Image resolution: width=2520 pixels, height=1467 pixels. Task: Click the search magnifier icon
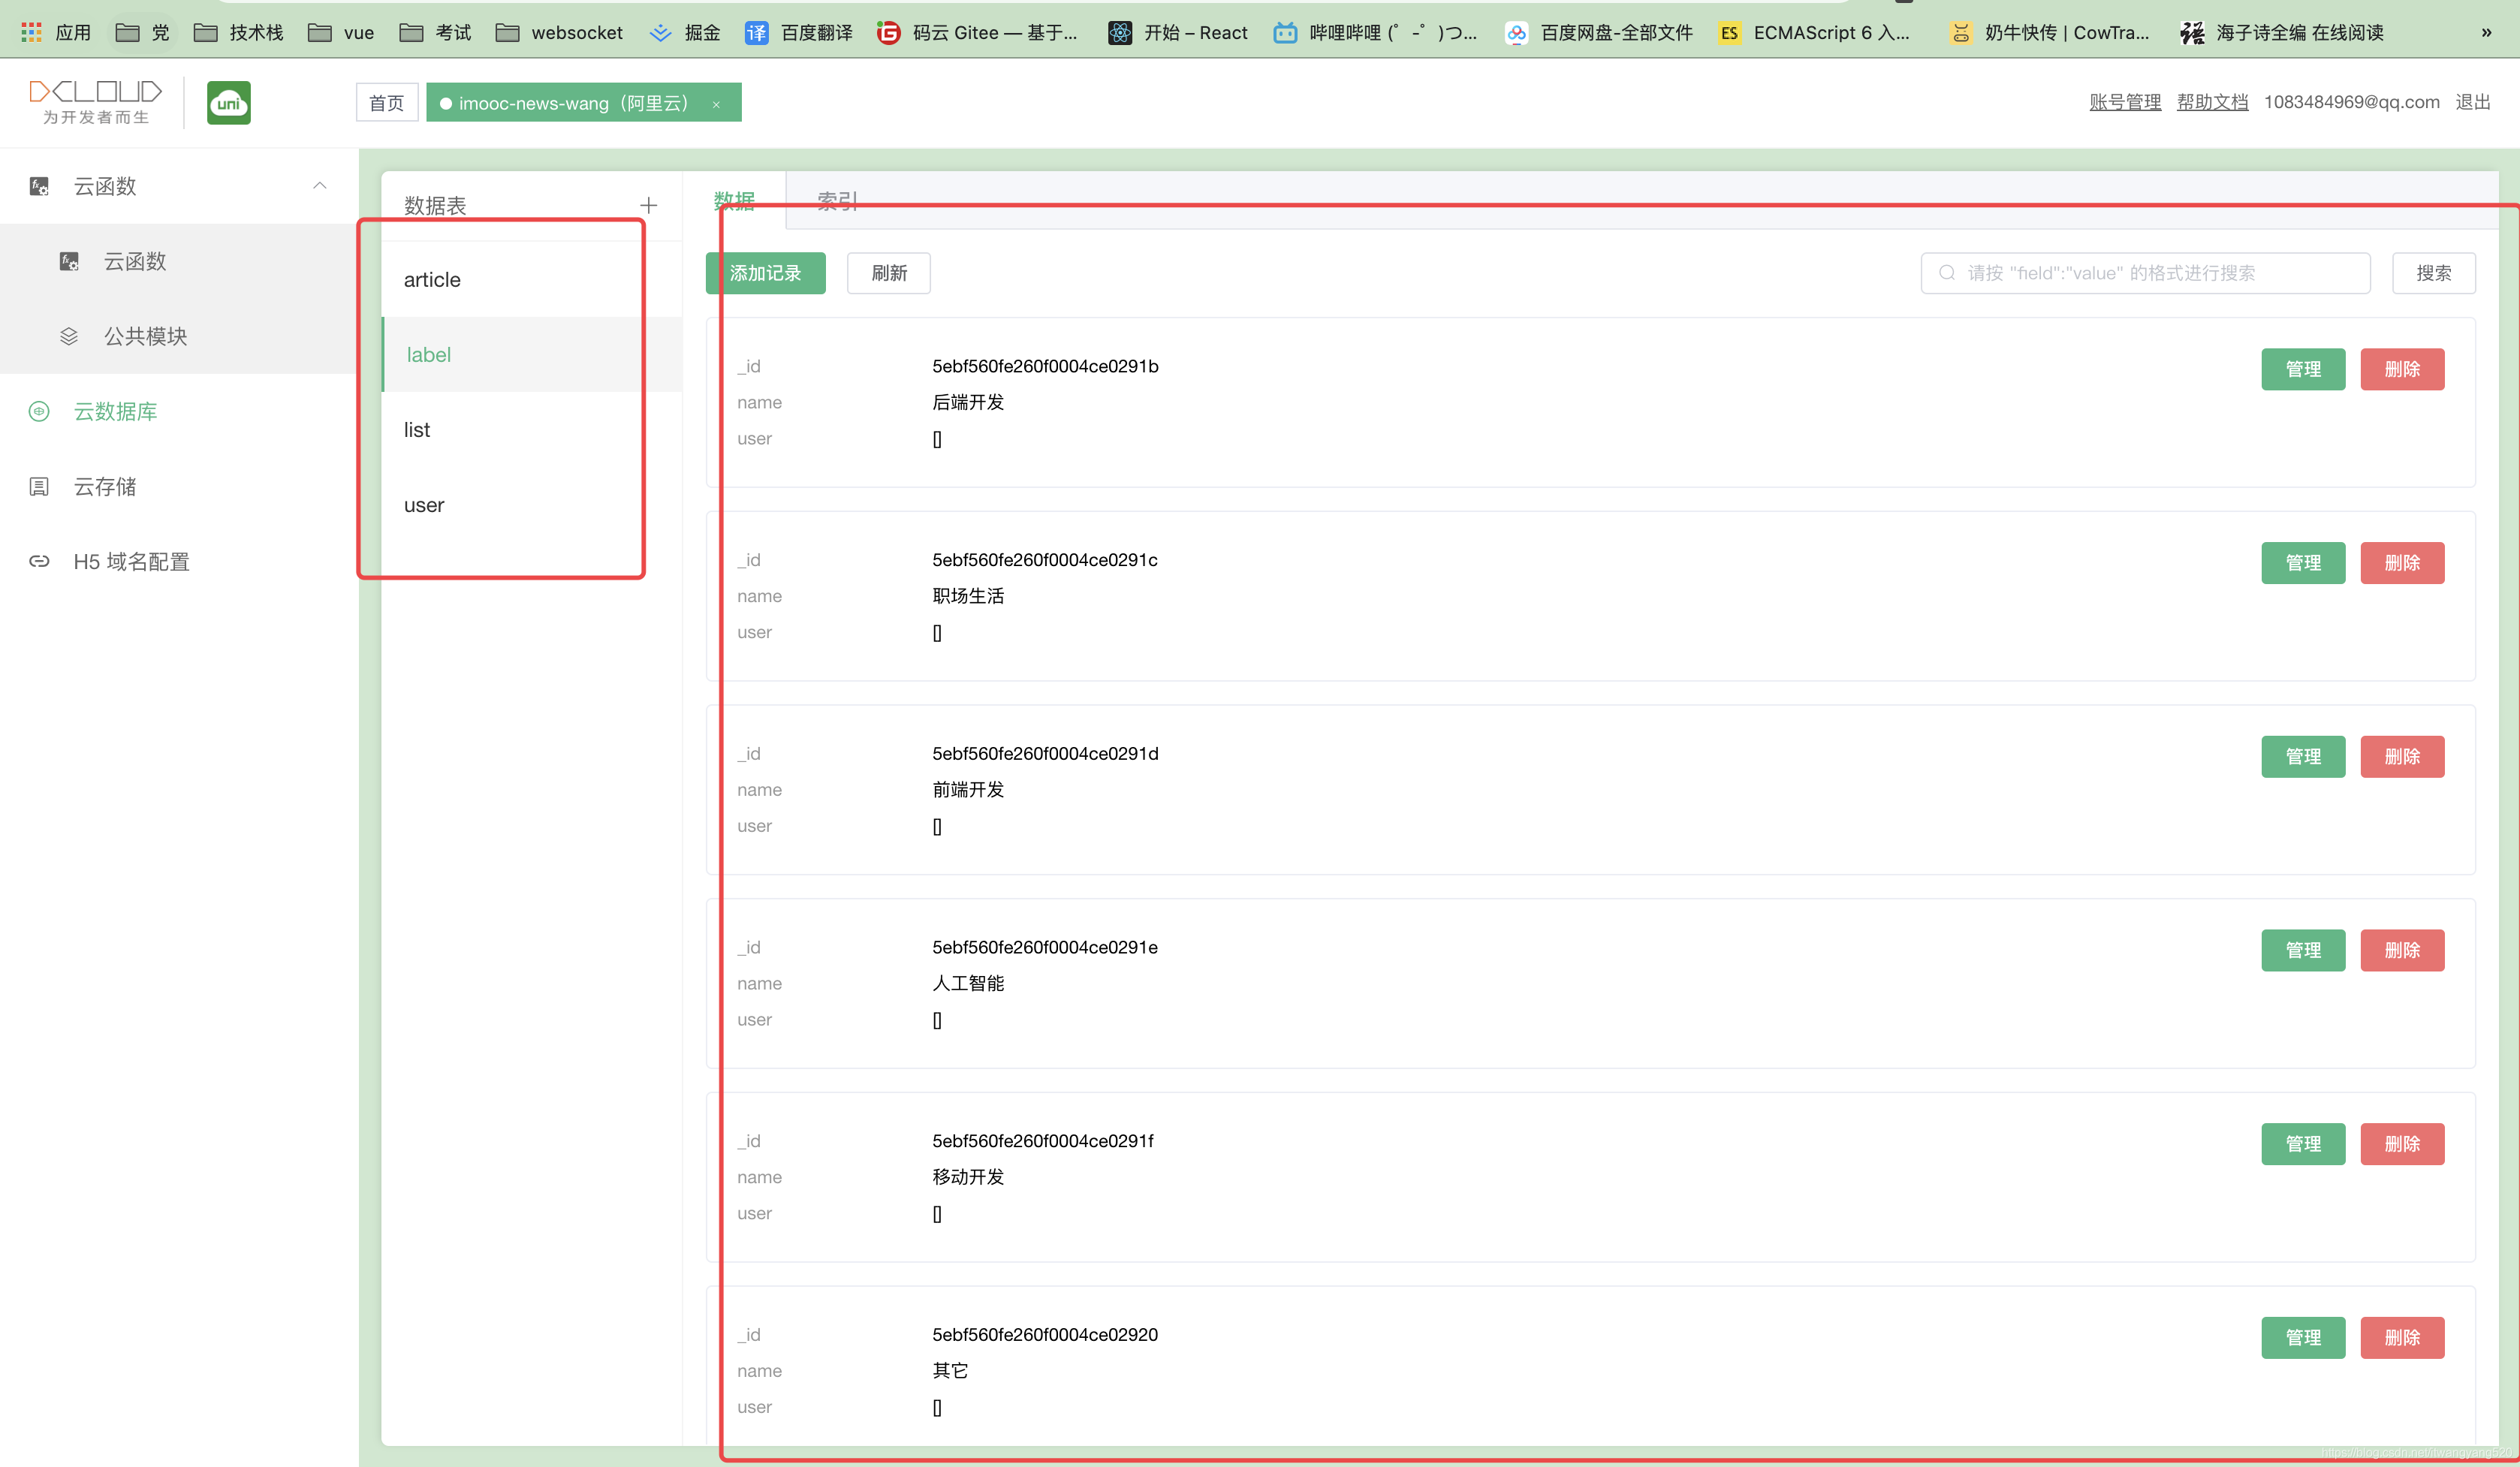pos(1947,273)
